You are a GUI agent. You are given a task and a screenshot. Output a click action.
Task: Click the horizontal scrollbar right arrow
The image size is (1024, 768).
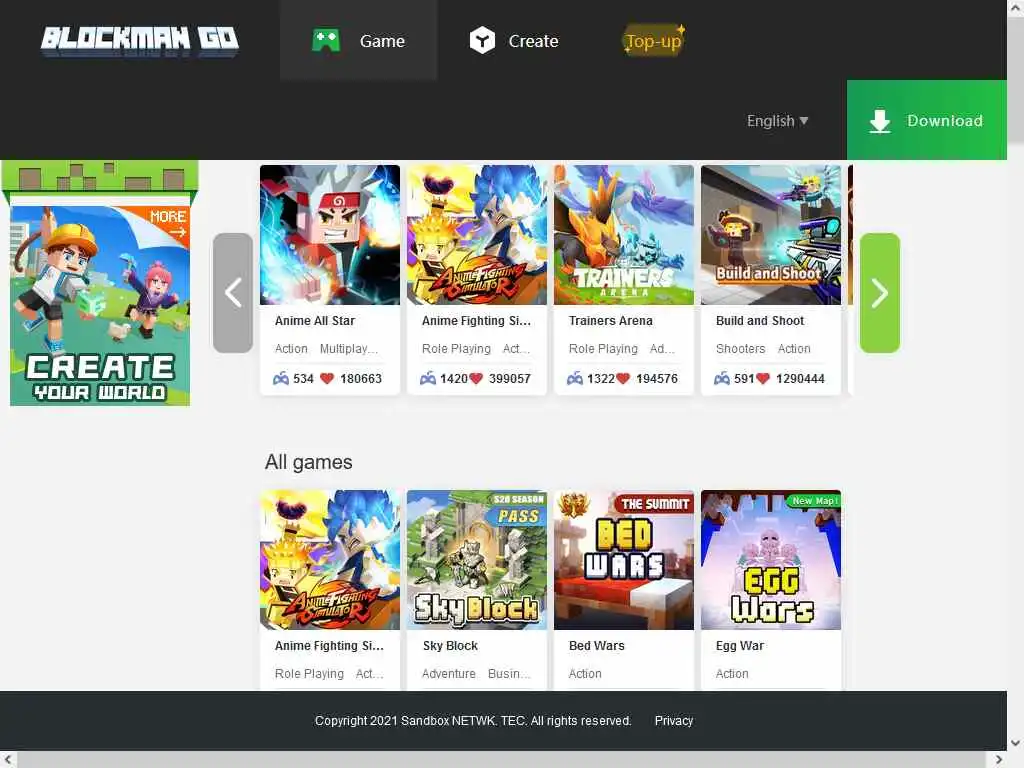click(x=999, y=760)
